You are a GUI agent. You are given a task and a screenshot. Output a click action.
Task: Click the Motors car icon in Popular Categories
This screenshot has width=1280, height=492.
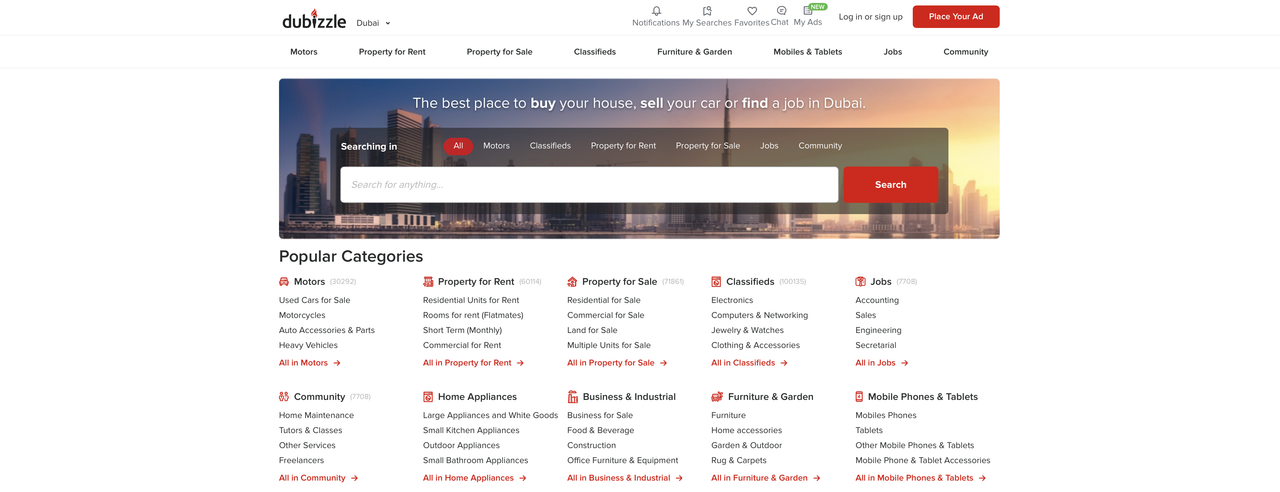(284, 282)
